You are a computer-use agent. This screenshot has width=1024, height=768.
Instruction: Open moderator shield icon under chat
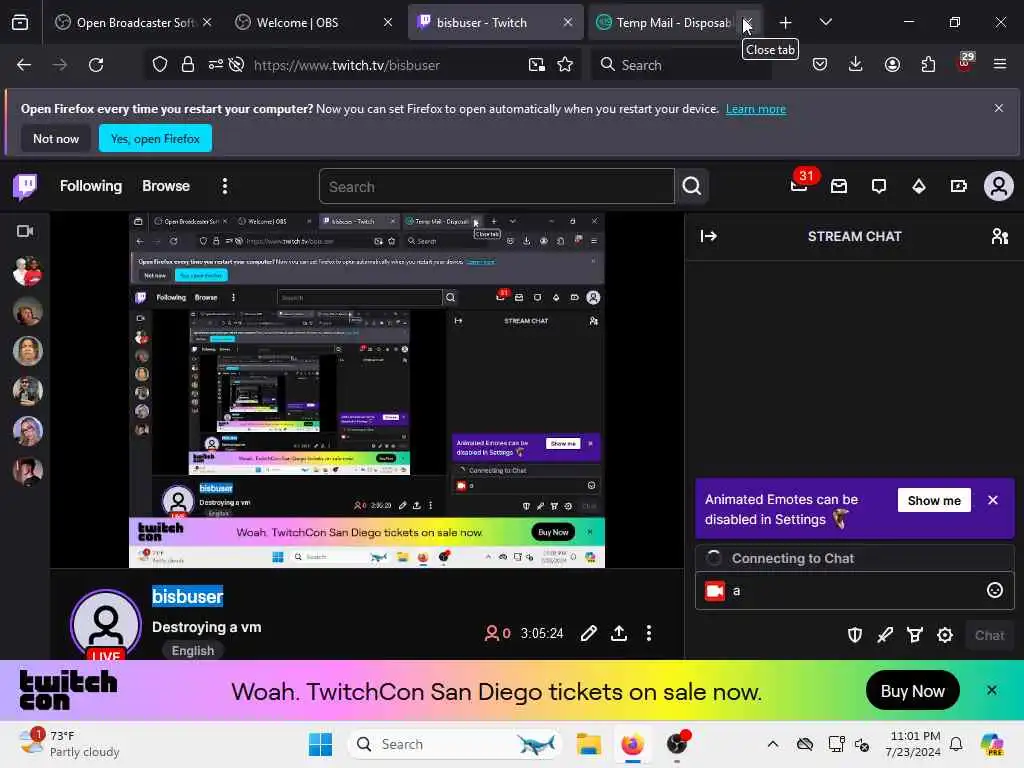(x=855, y=635)
